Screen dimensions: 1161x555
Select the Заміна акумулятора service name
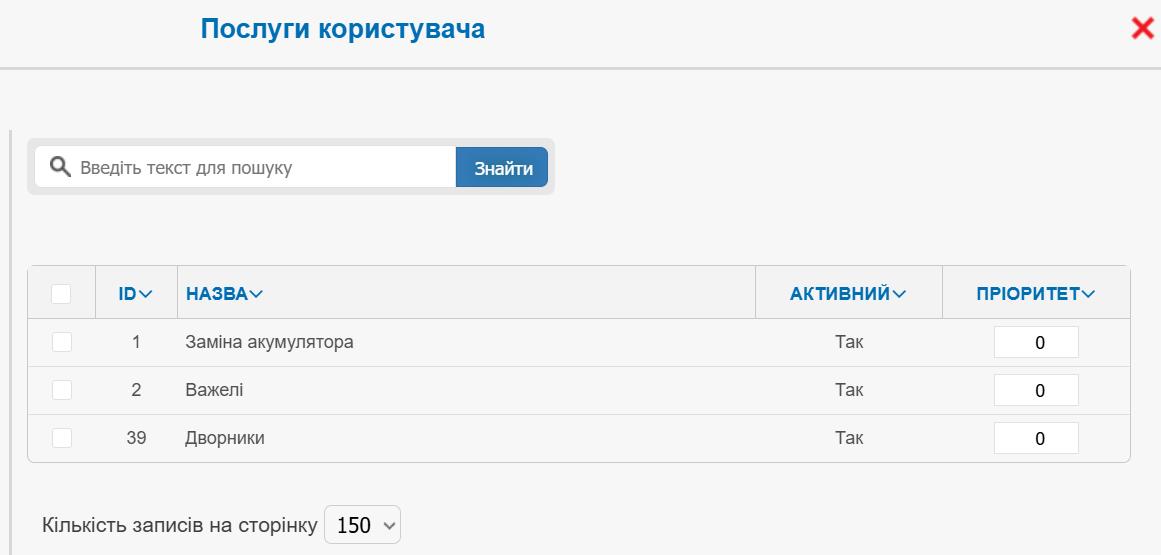click(x=269, y=342)
